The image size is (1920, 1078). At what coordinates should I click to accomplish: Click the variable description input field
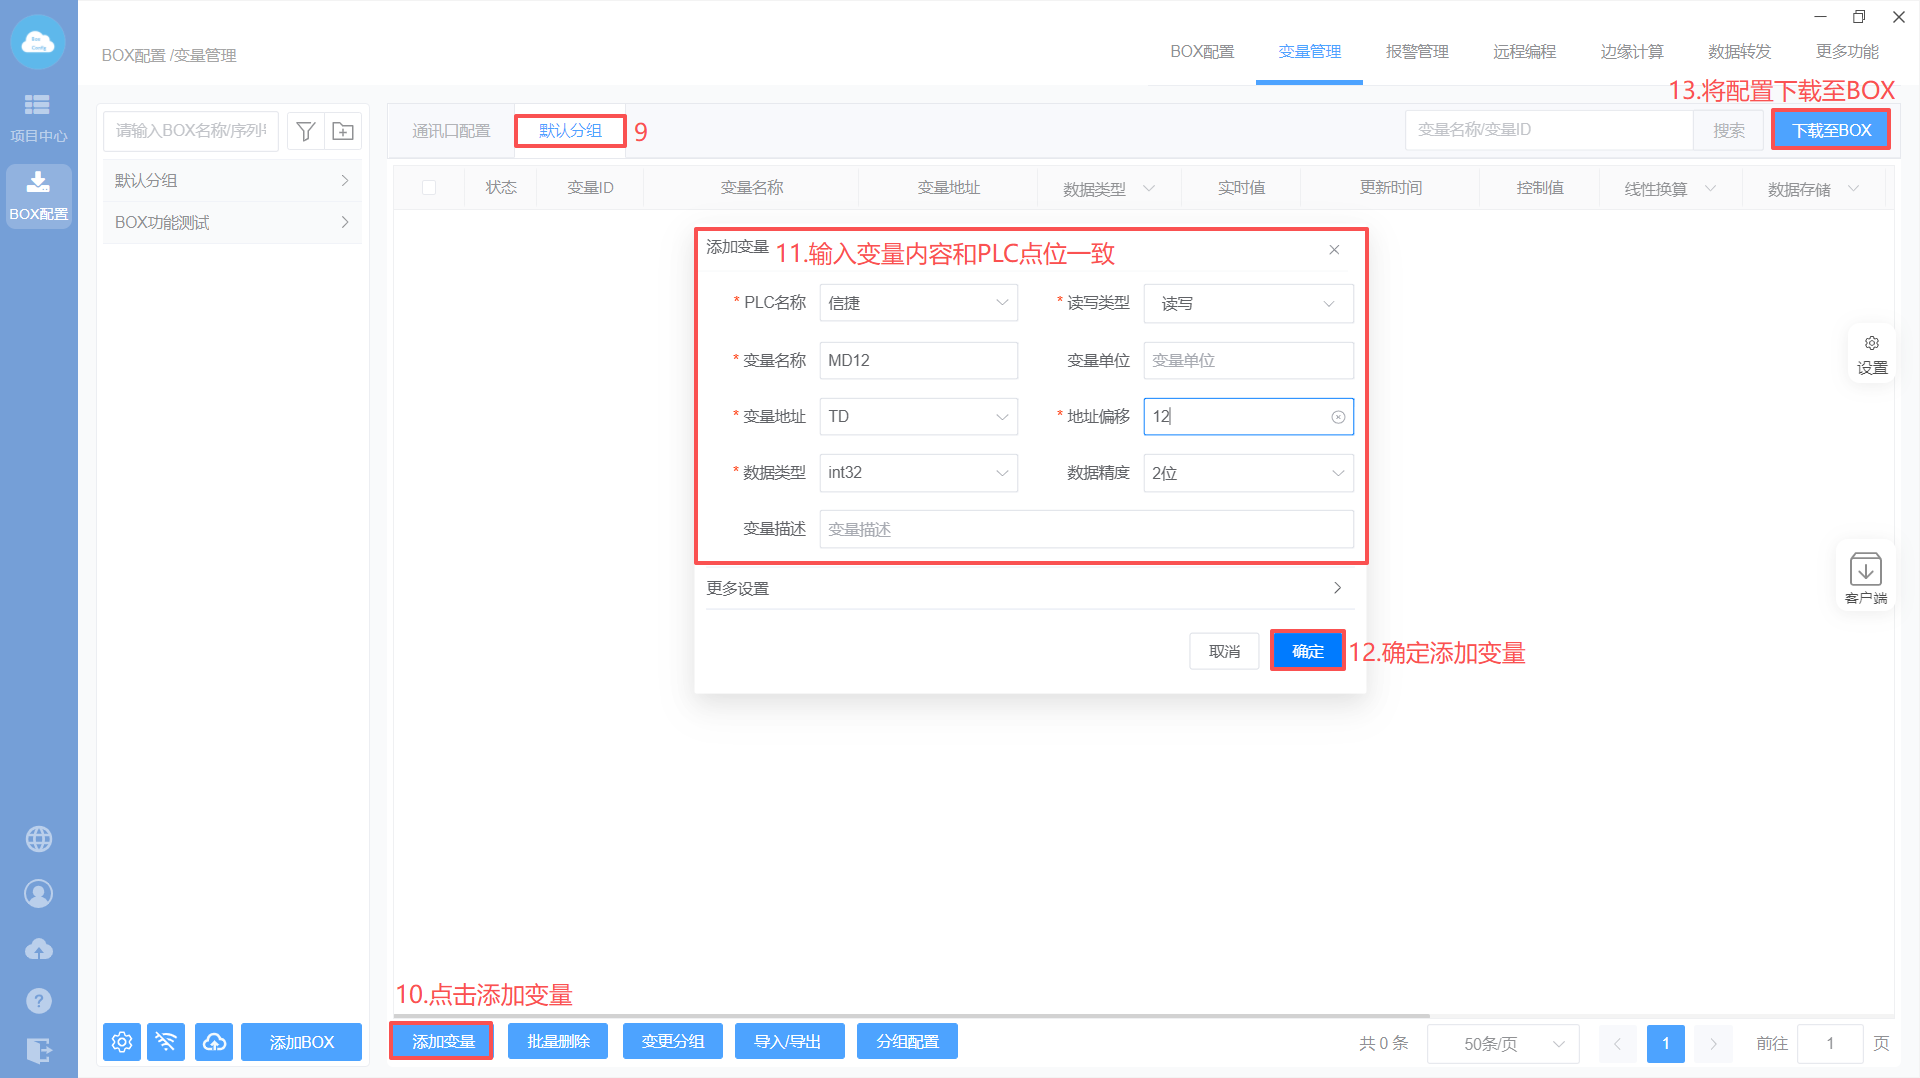(x=1086, y=529)
